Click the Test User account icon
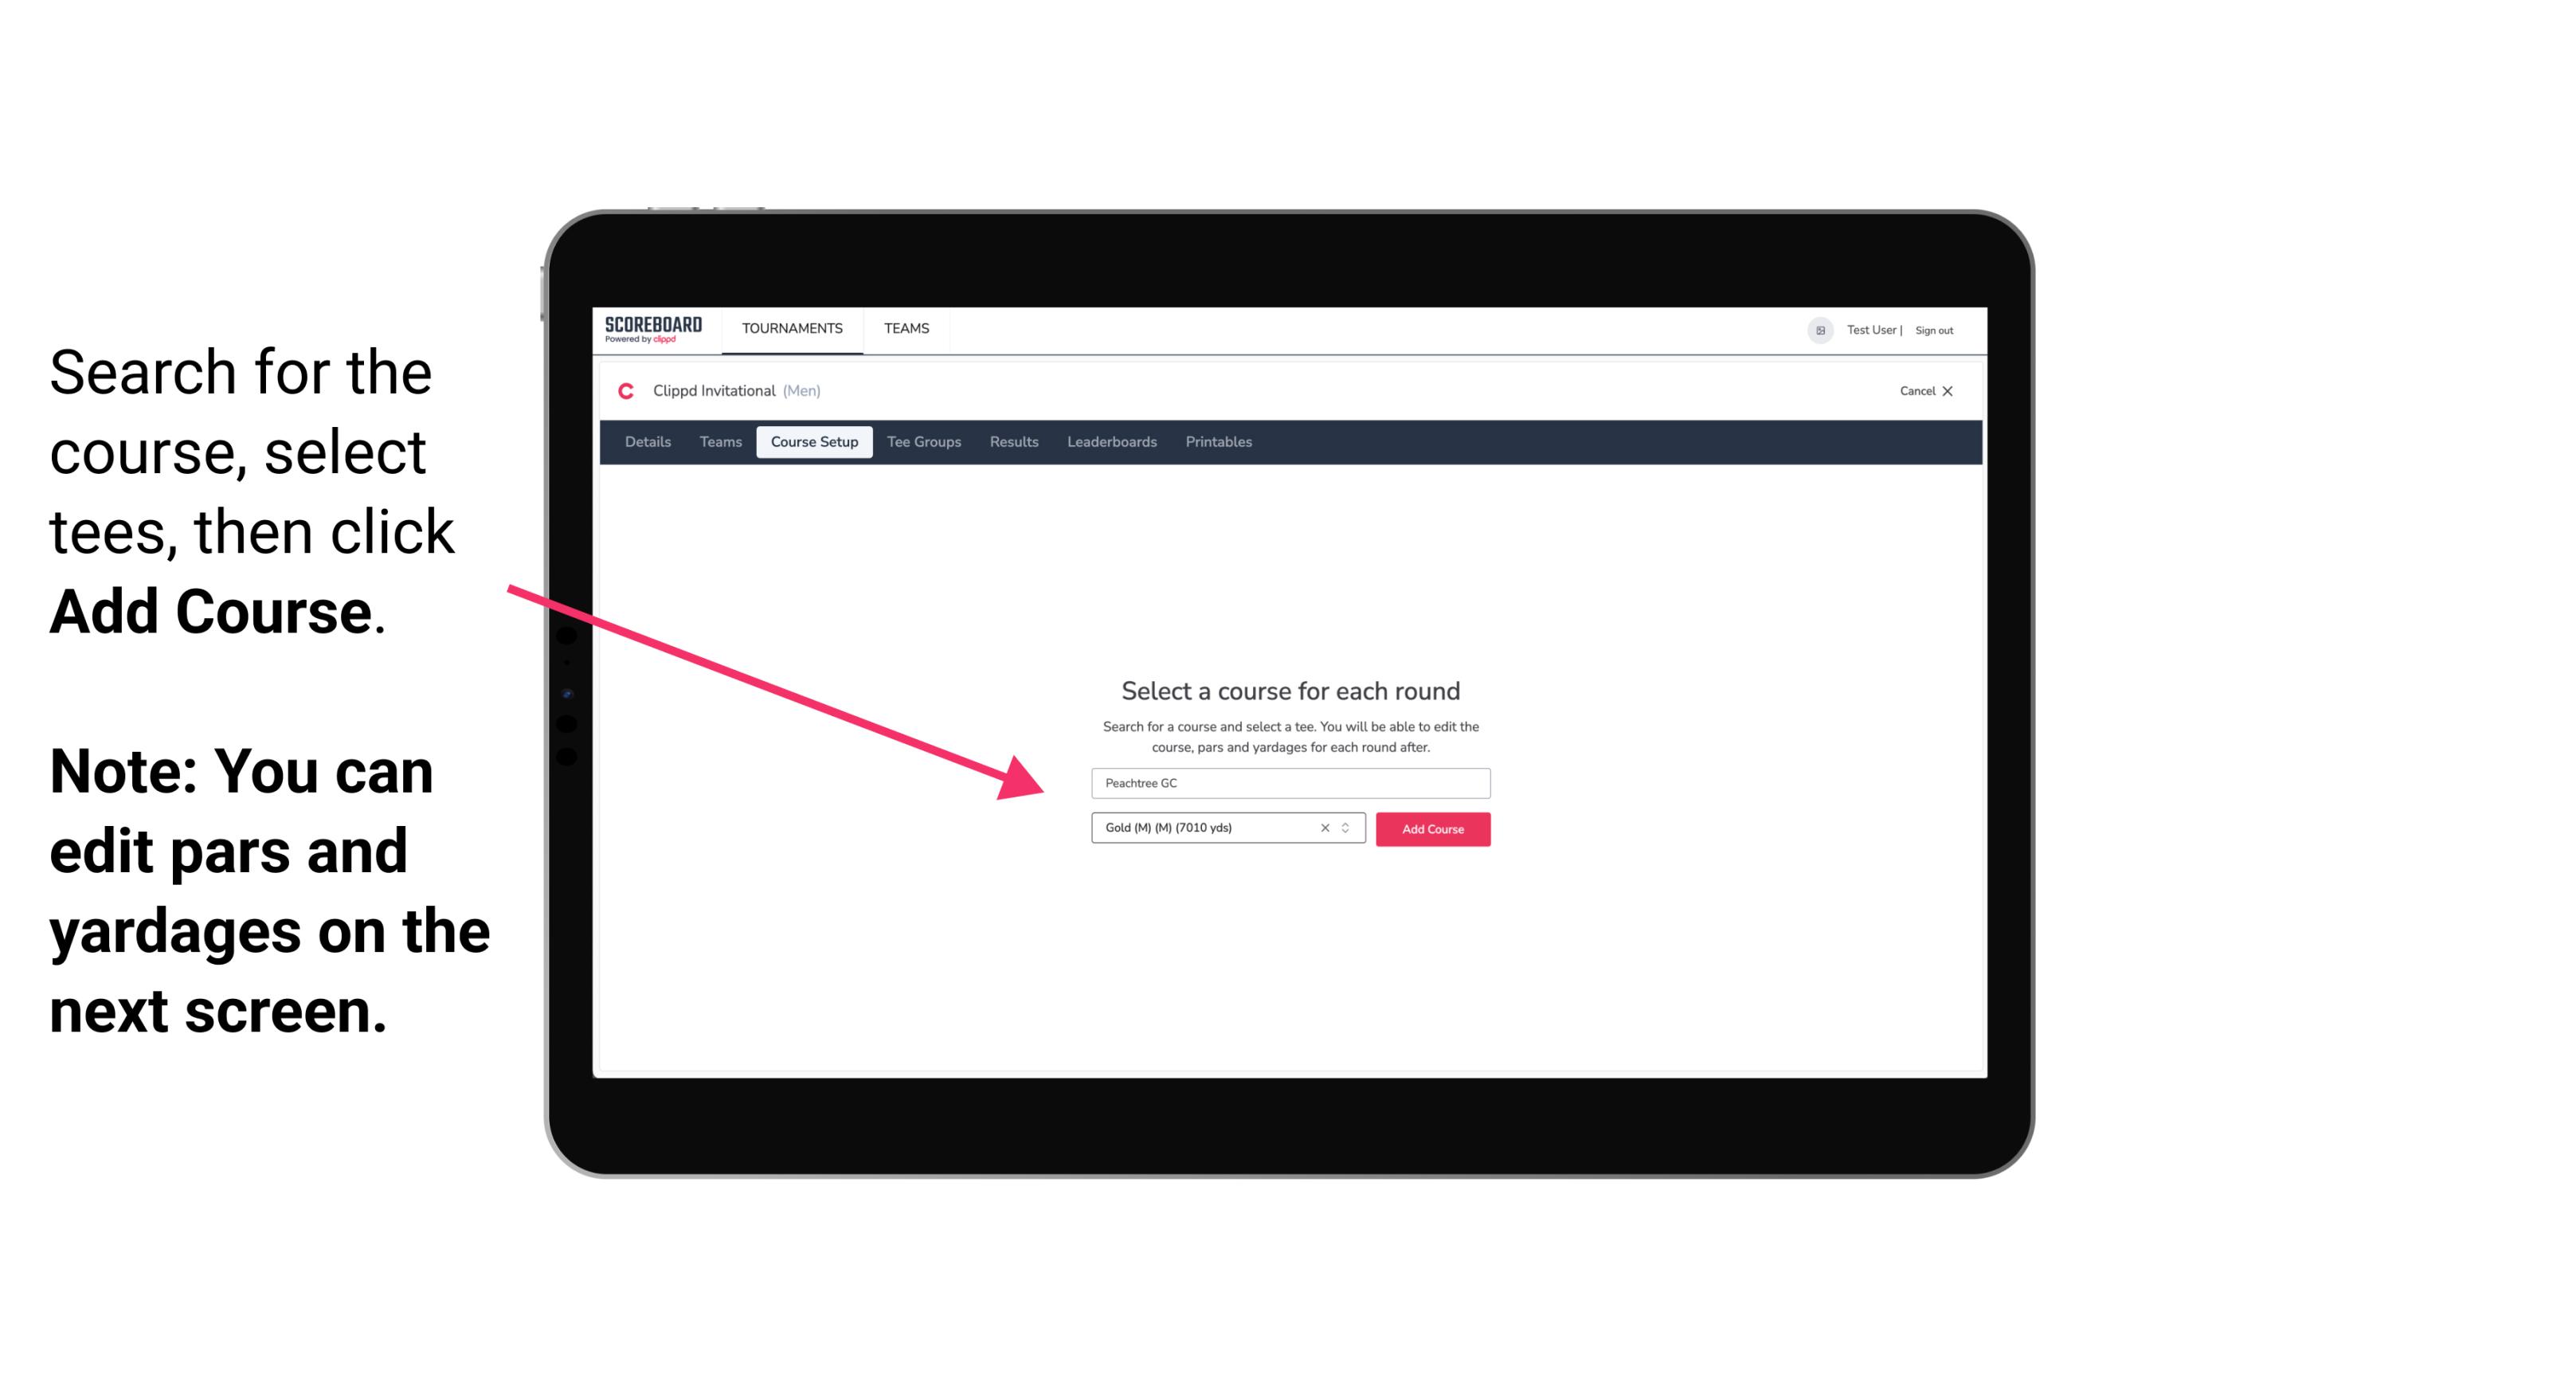2576x1386 pixels. pos(1814,330)
